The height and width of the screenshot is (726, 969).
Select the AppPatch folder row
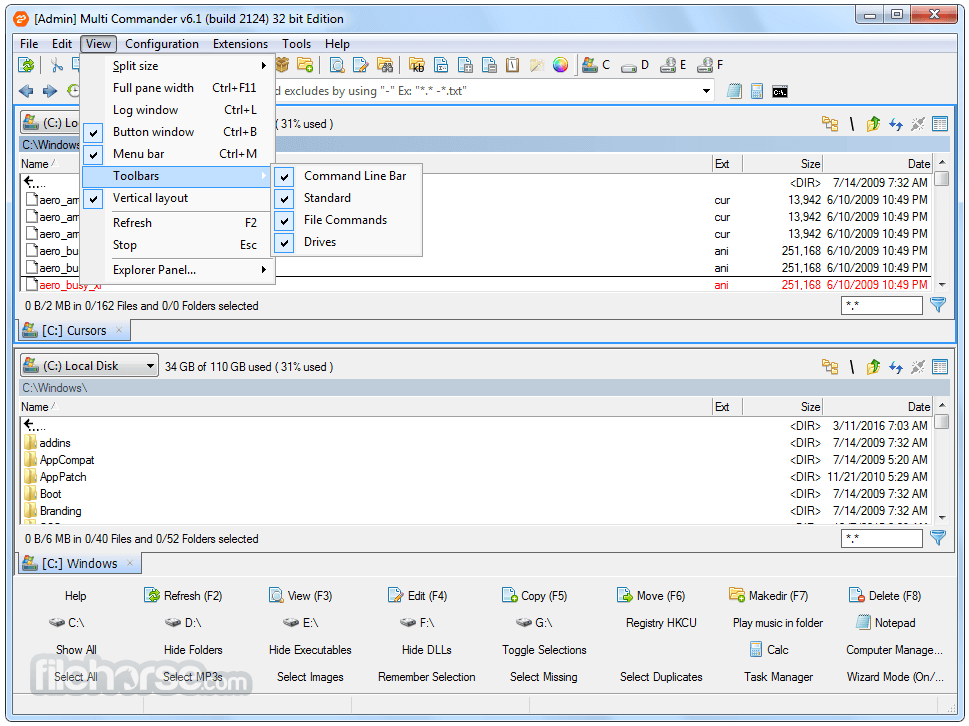476,477
